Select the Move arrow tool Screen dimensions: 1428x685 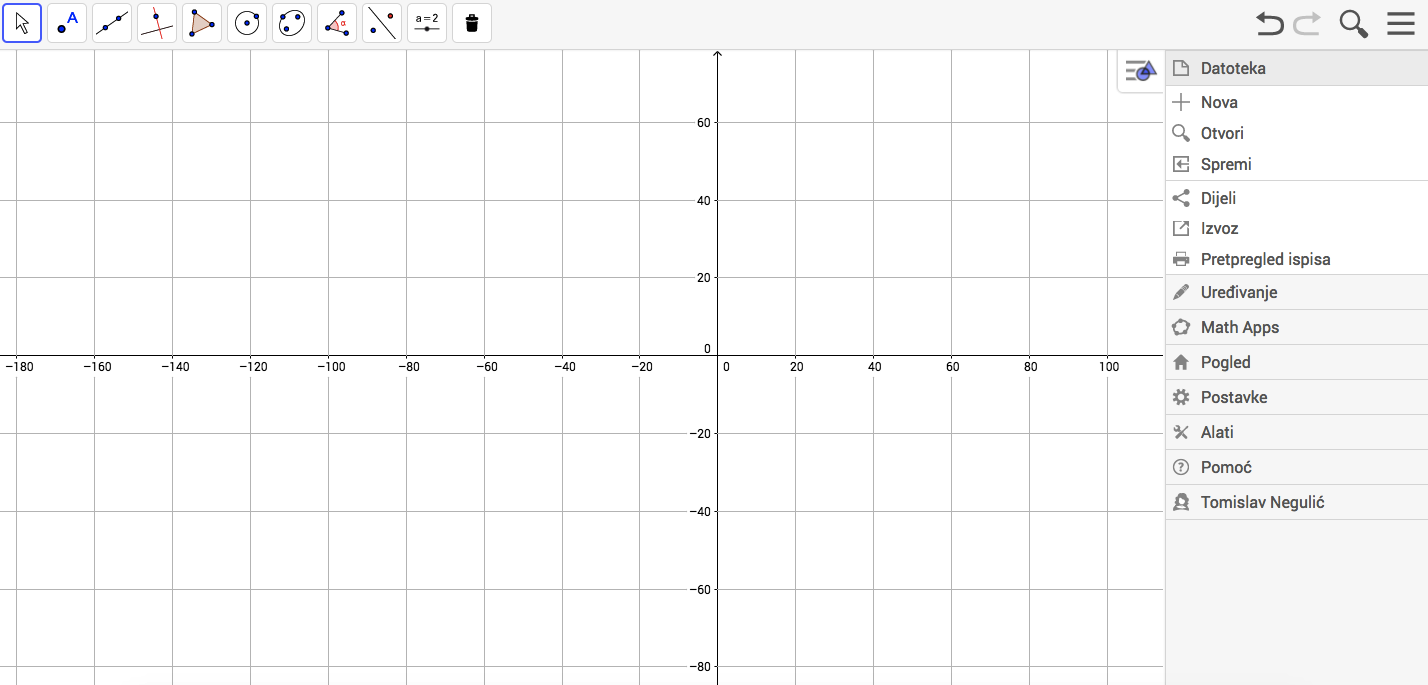click(22, 23)
